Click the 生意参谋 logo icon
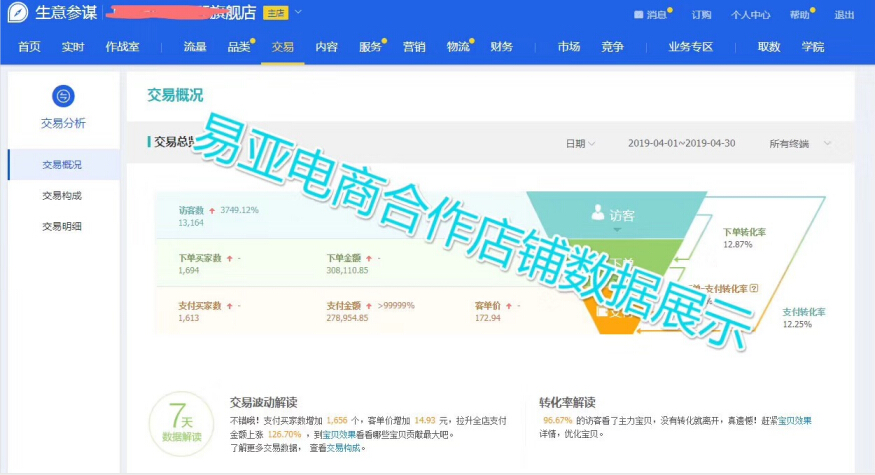The image size is (875, 475). point(17,14)
